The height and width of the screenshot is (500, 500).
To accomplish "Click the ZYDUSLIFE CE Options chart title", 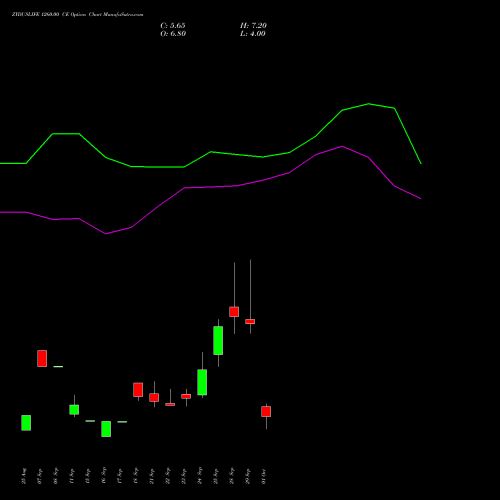I will coord(77,15).
